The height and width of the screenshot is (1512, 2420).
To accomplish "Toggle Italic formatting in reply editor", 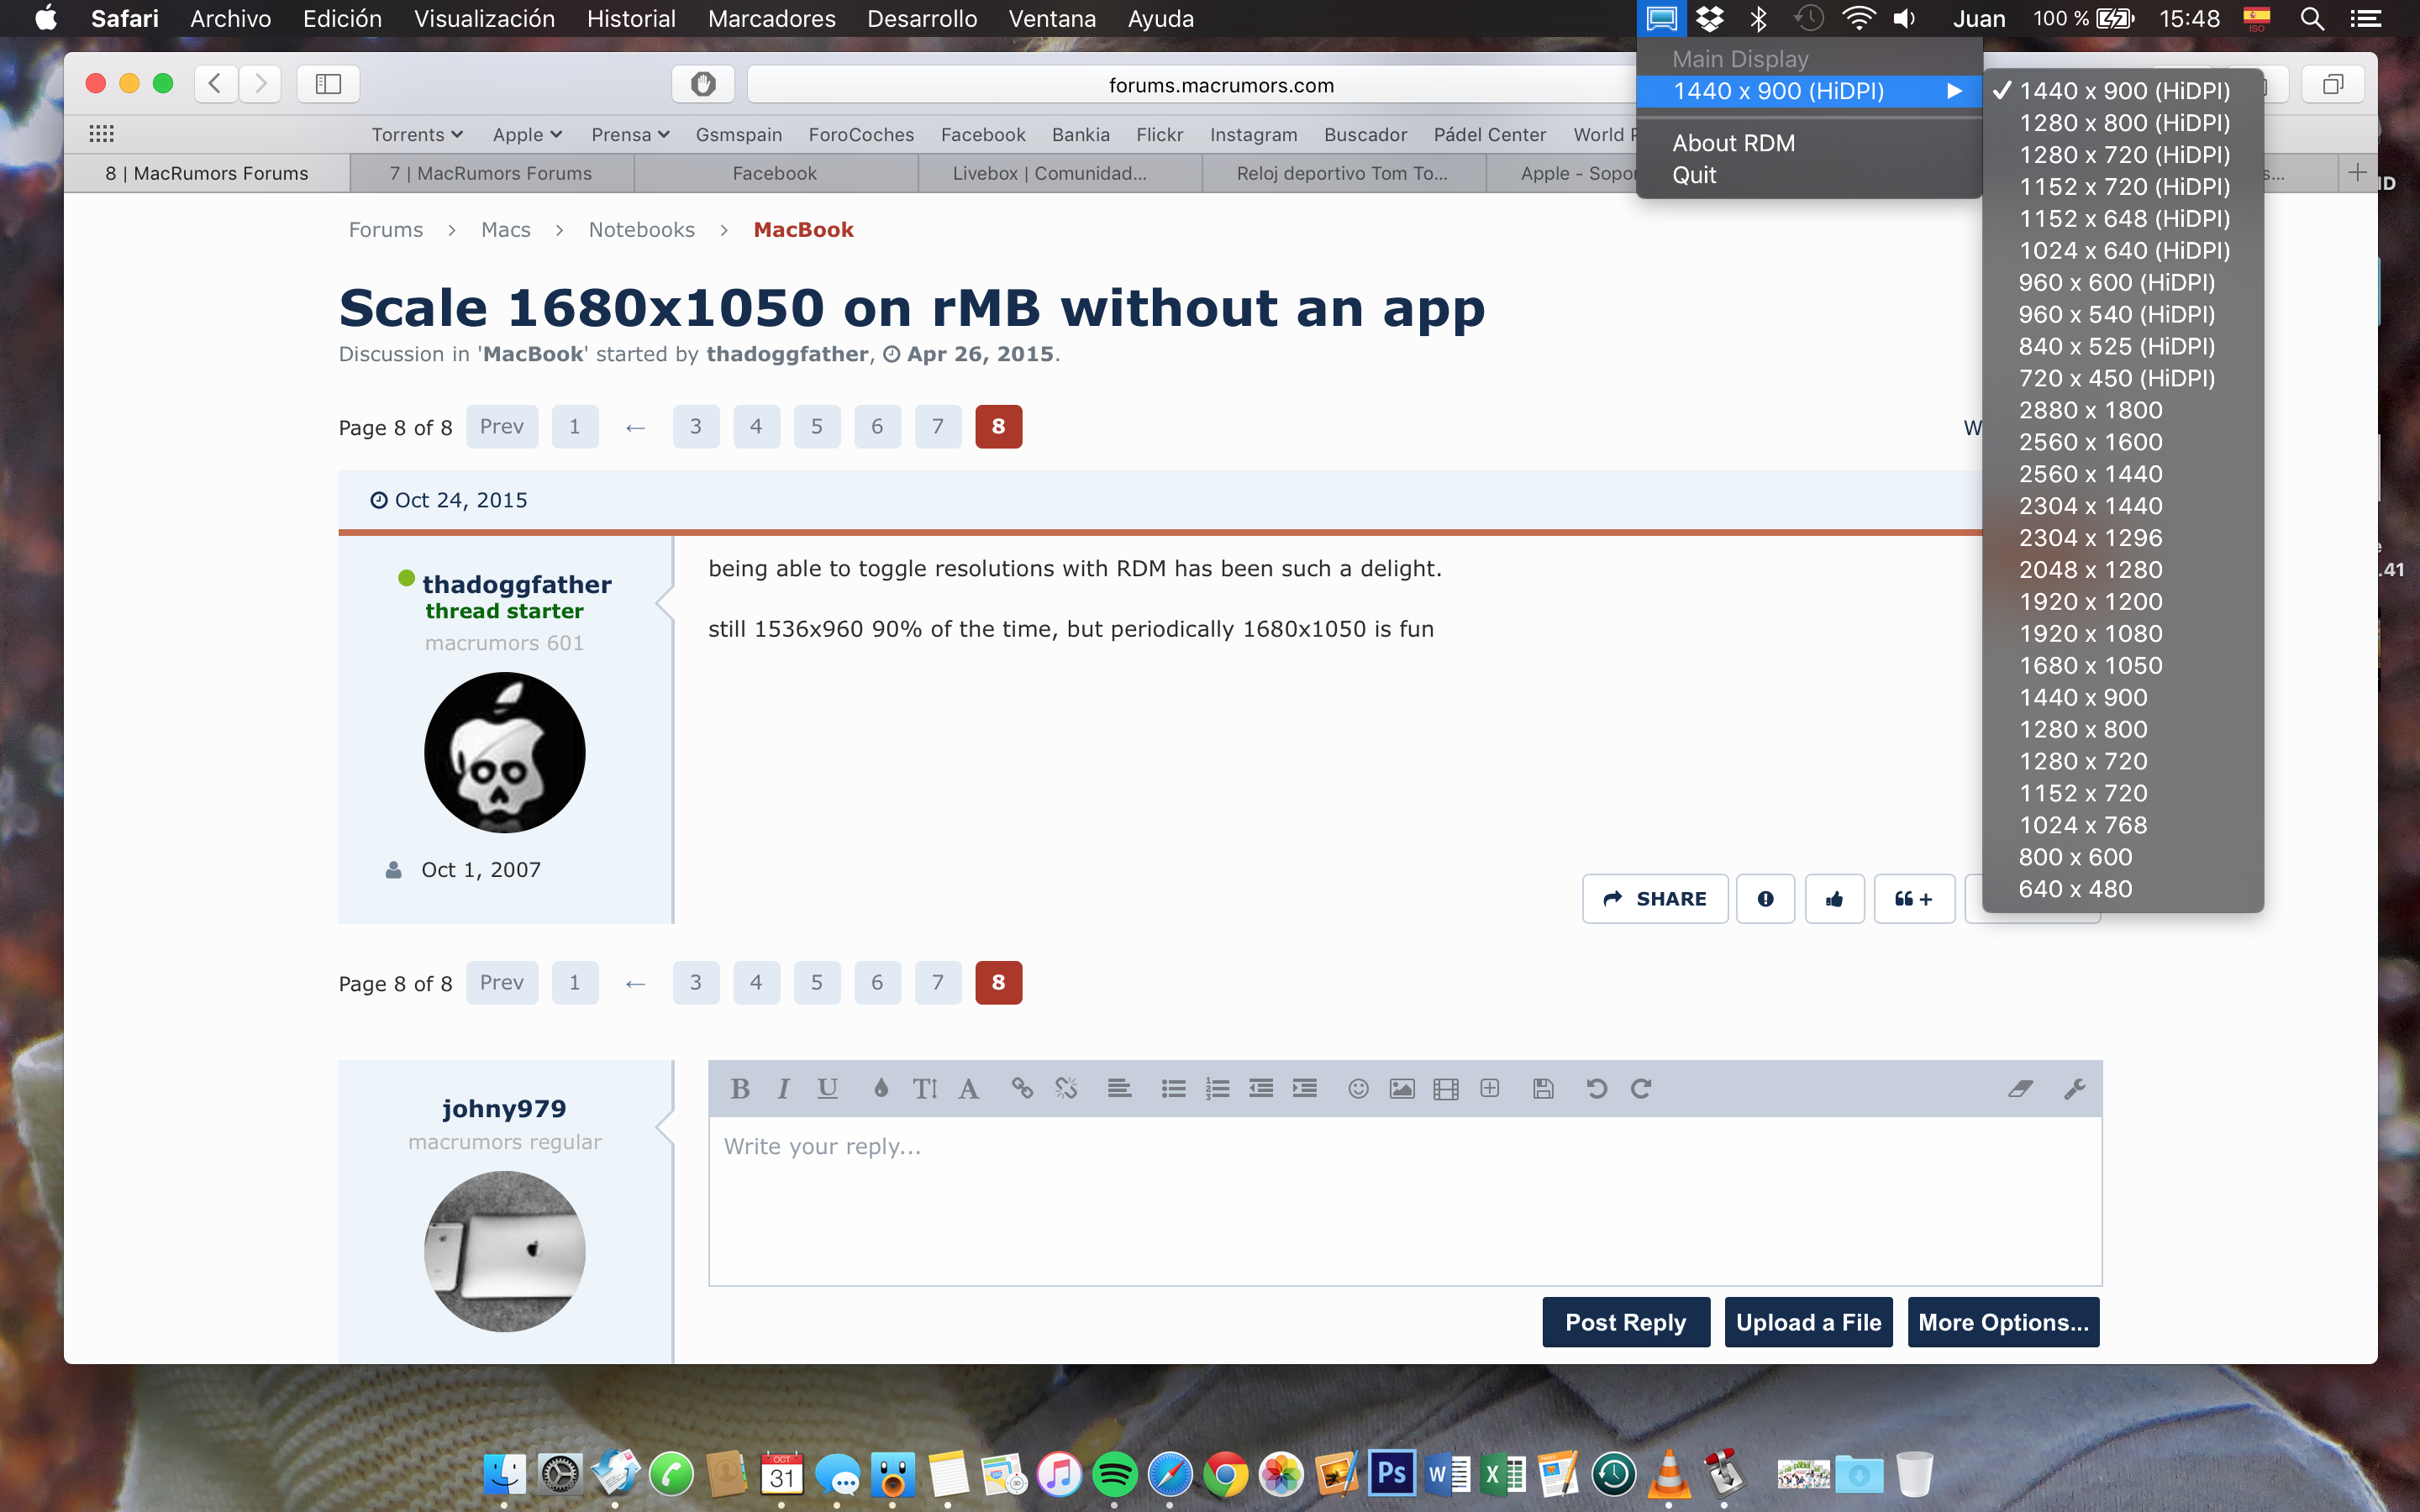I will point(784,1088).
